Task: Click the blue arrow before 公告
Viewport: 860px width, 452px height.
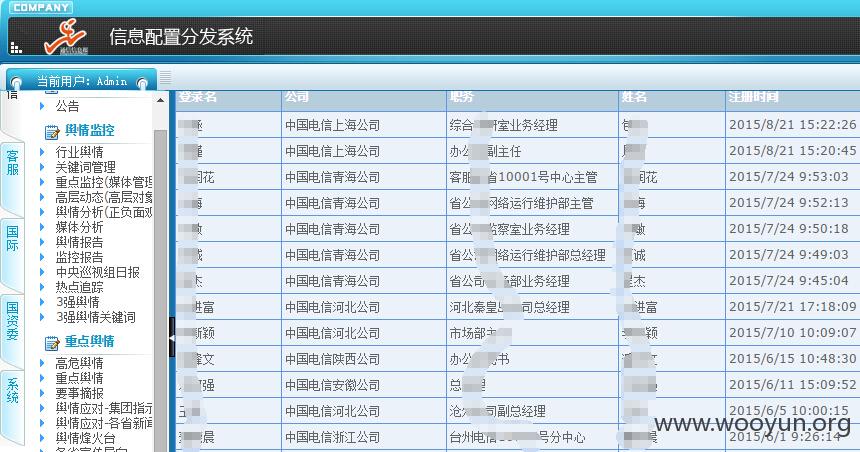Action: click(x=42, y=106)
